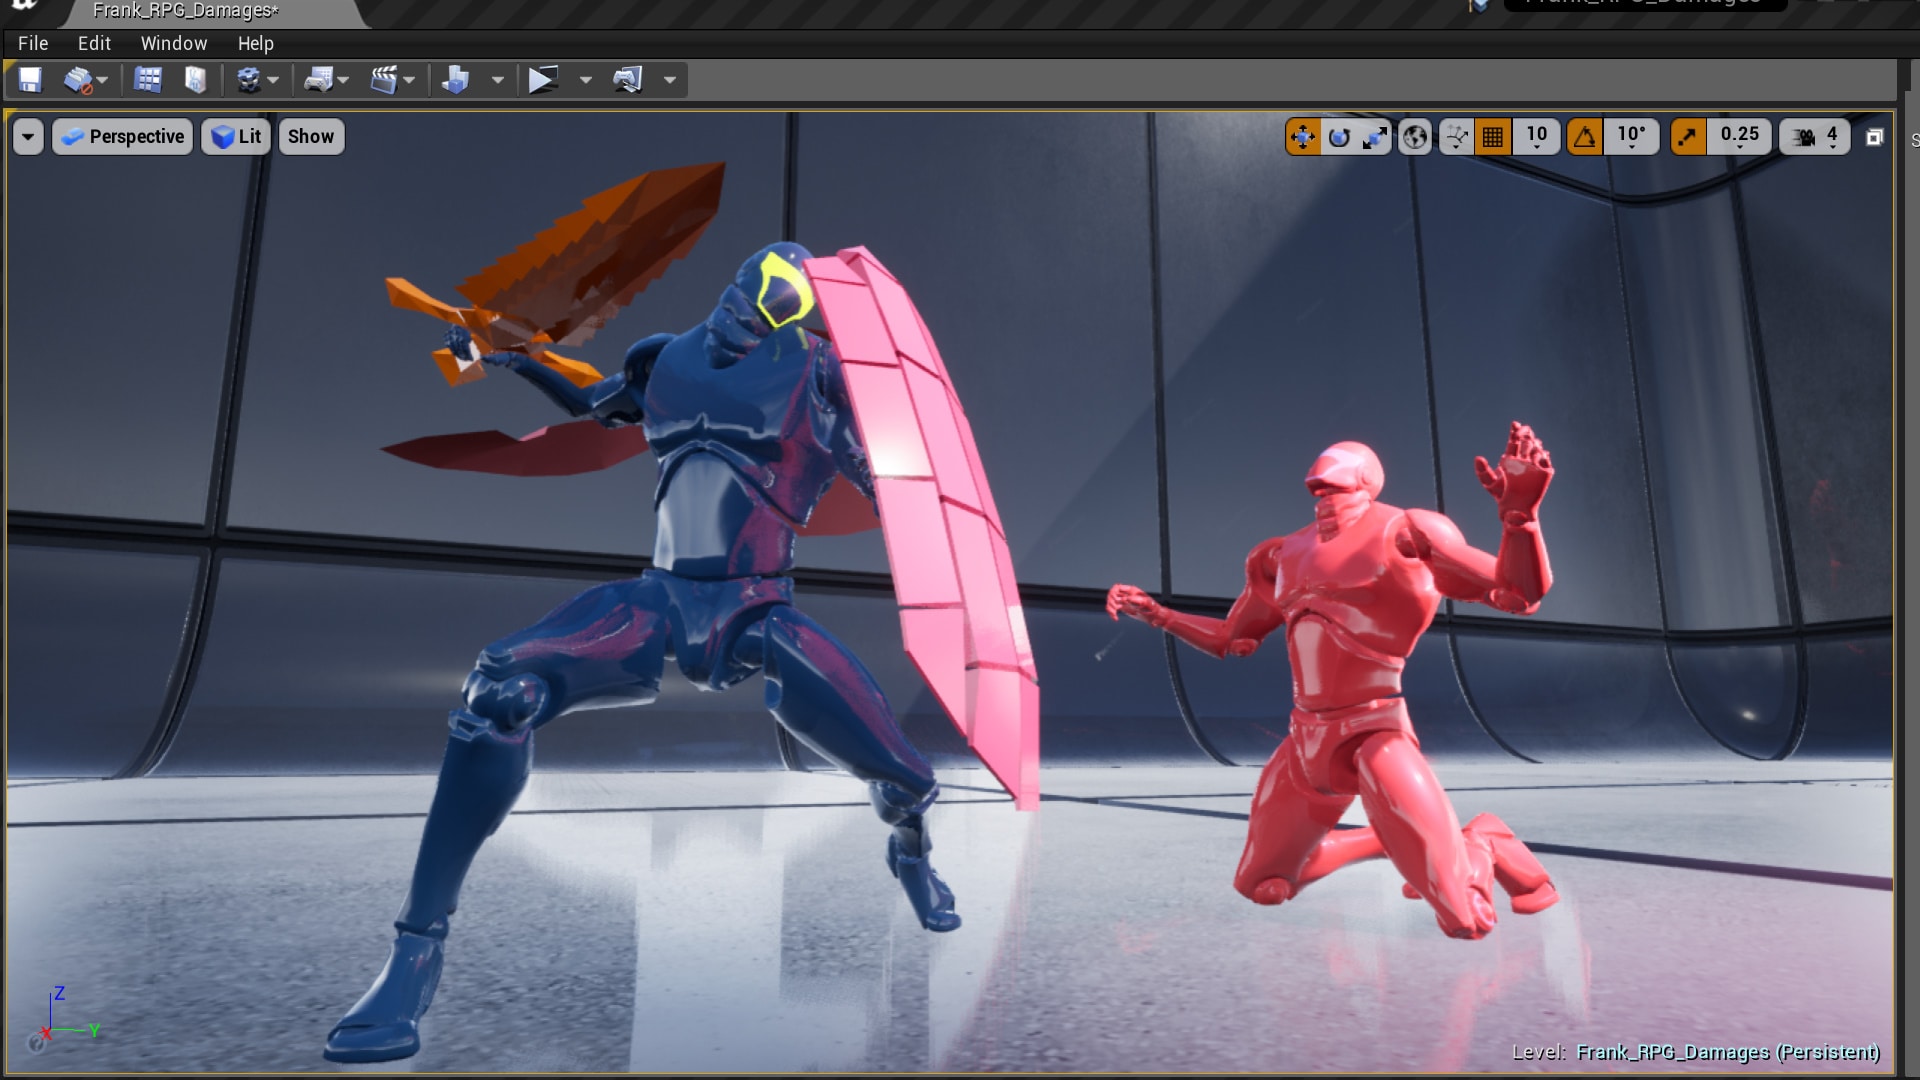Select the translate gizmo mode

tap(1302, 137)
